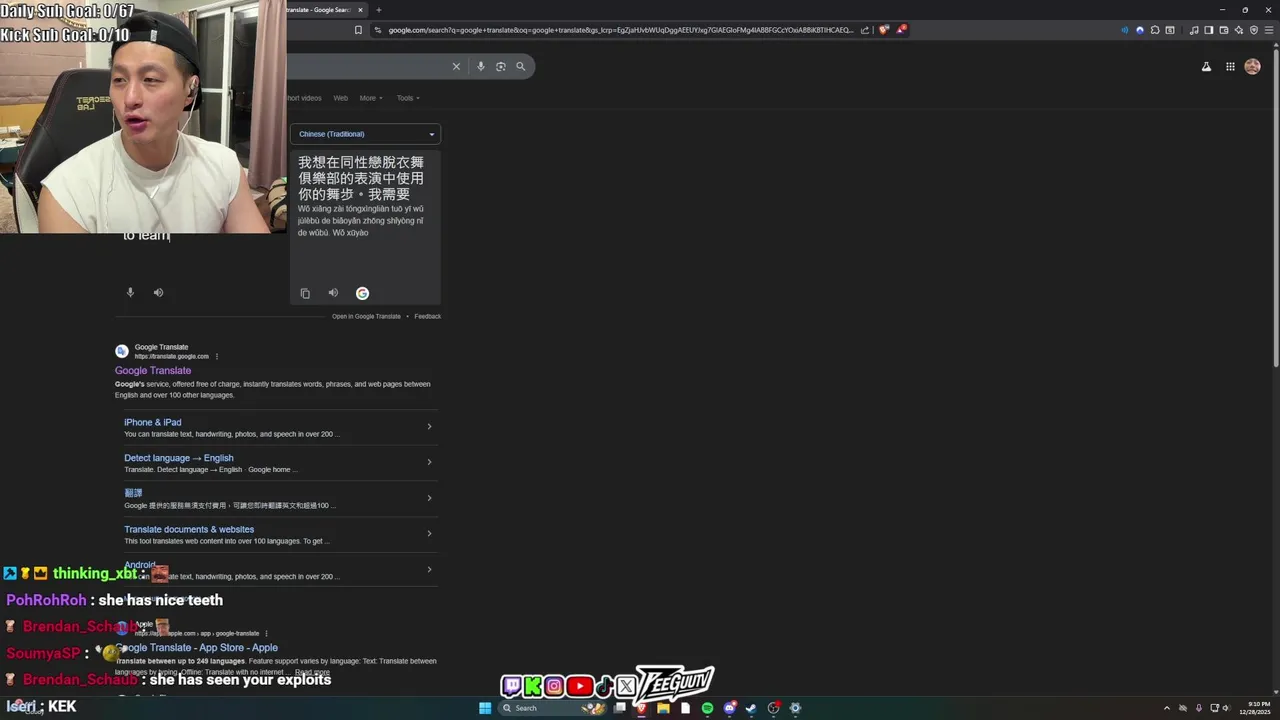Show hidden system tray icons
1280x720 pixels.
coord(1166,708)
